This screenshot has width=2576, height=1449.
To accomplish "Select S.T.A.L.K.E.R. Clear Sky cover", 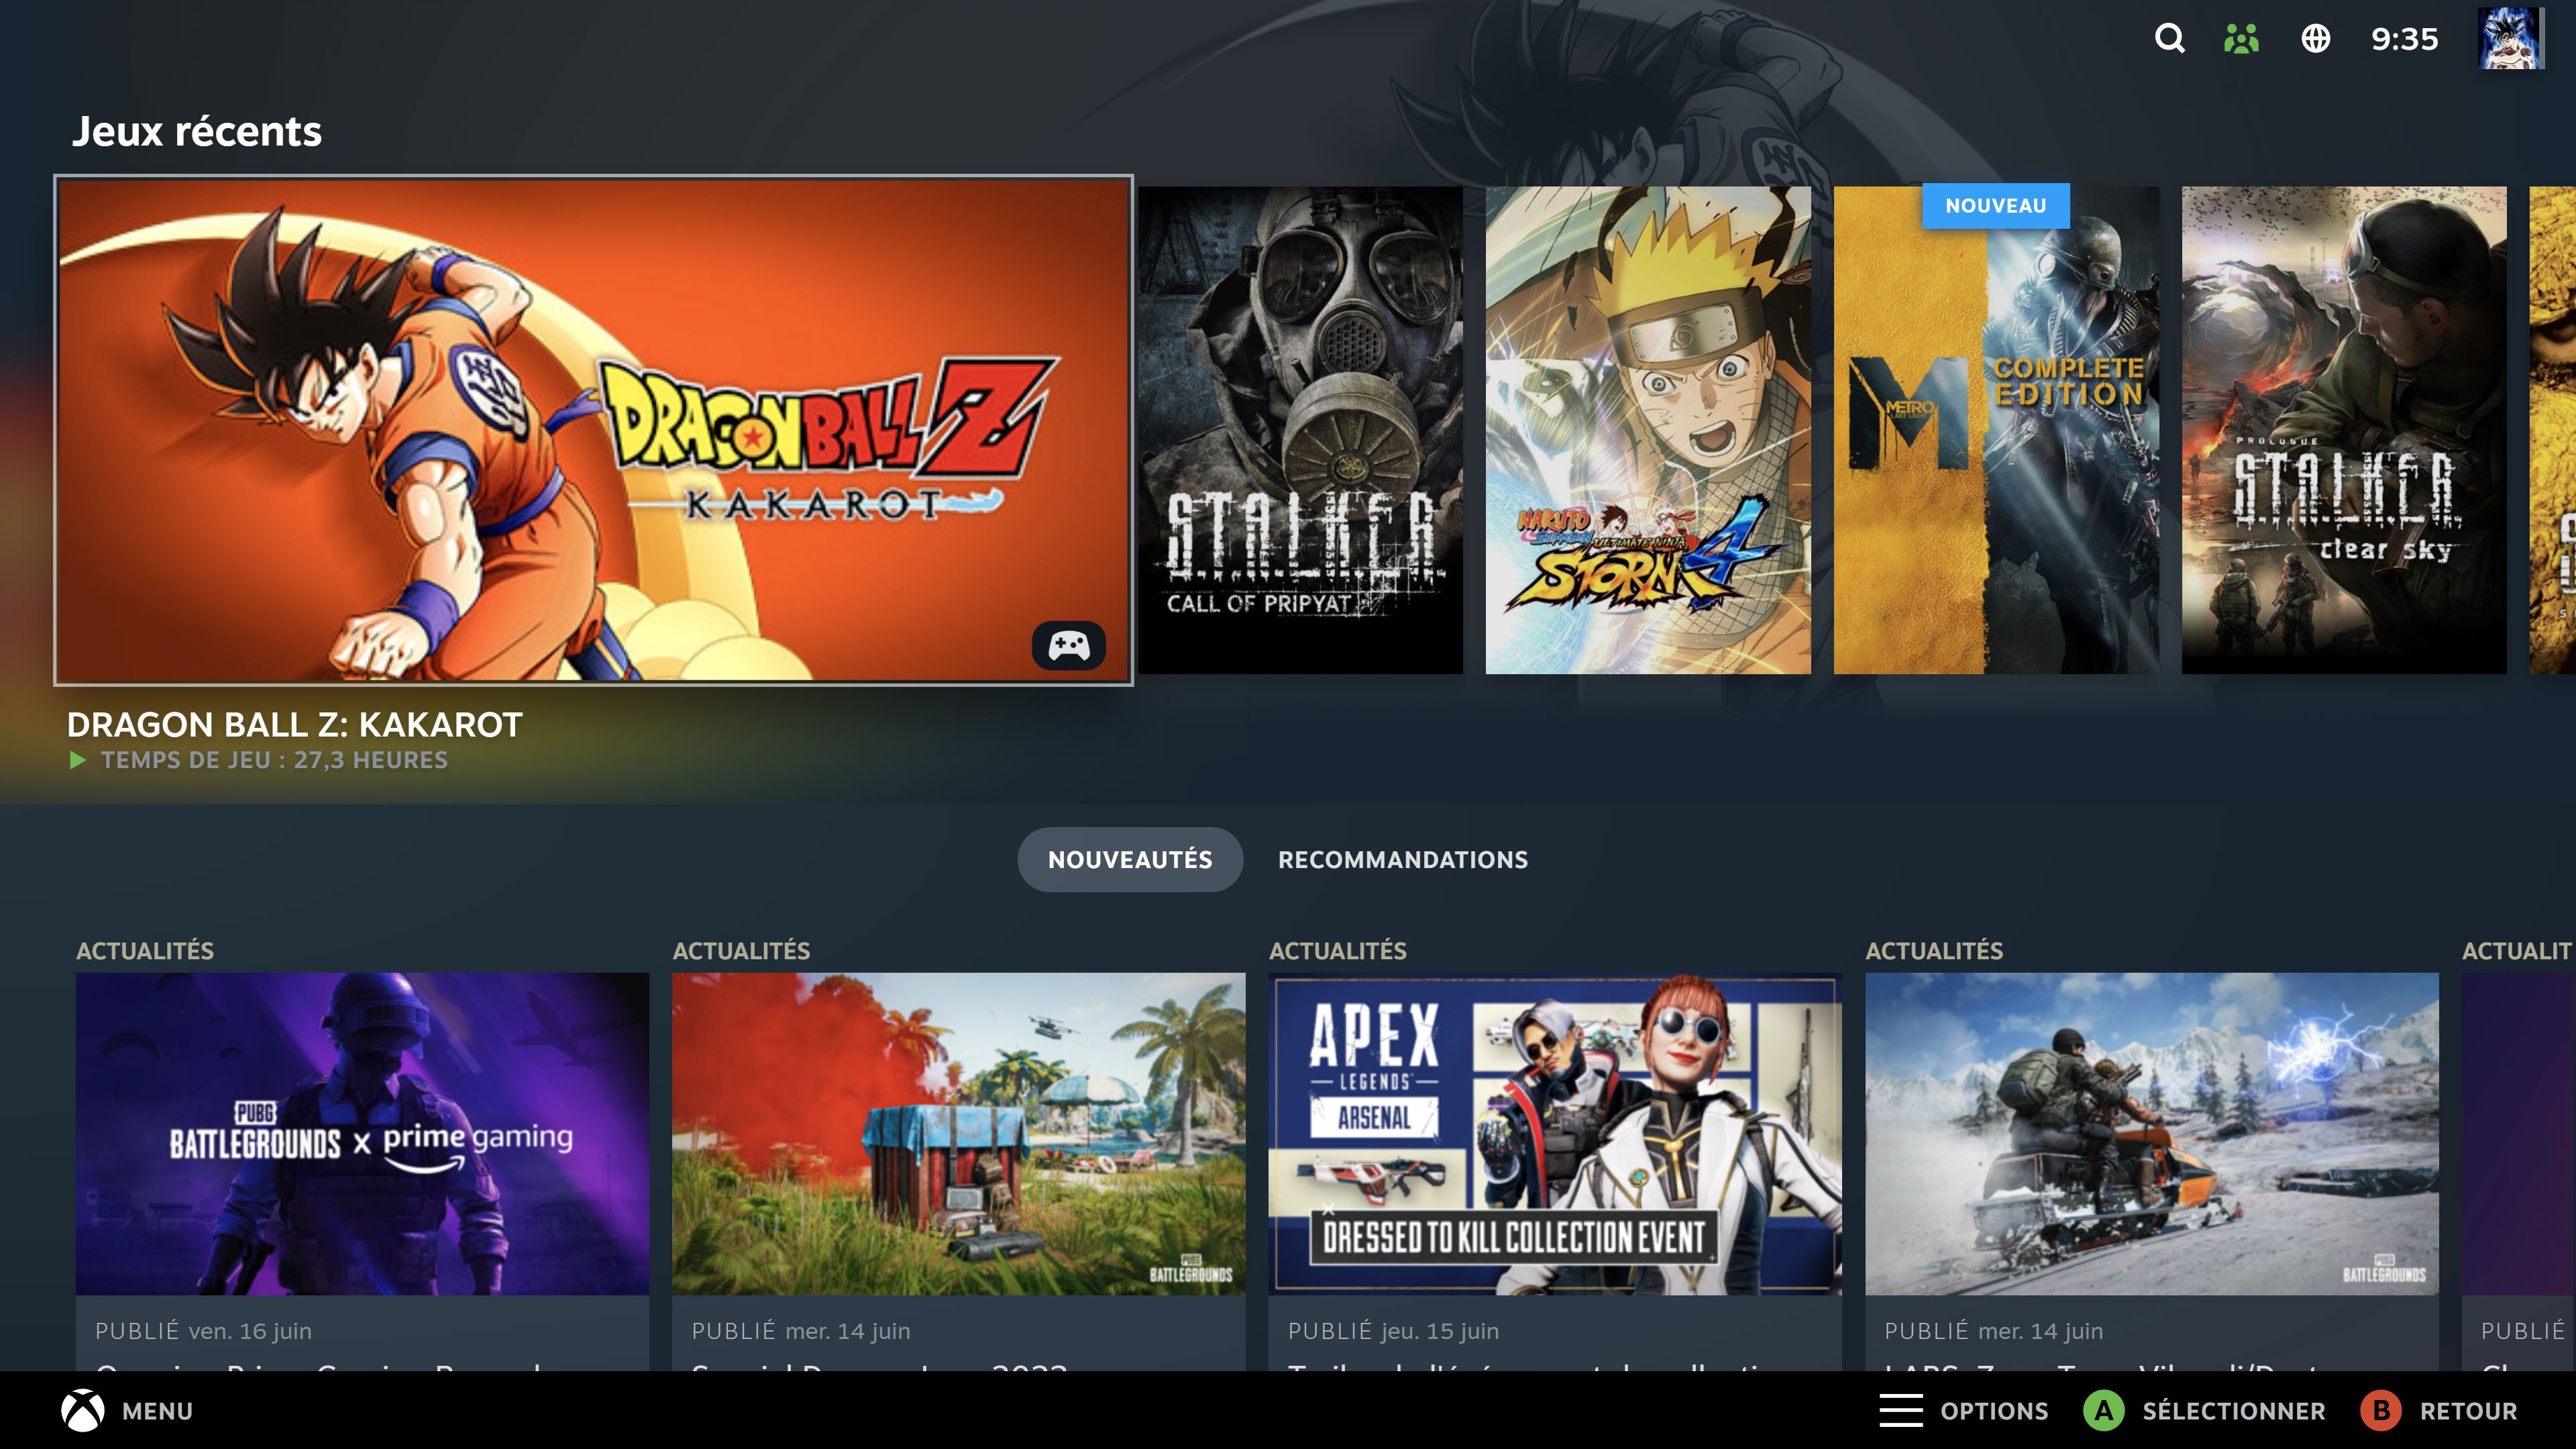I will 2343,430.
